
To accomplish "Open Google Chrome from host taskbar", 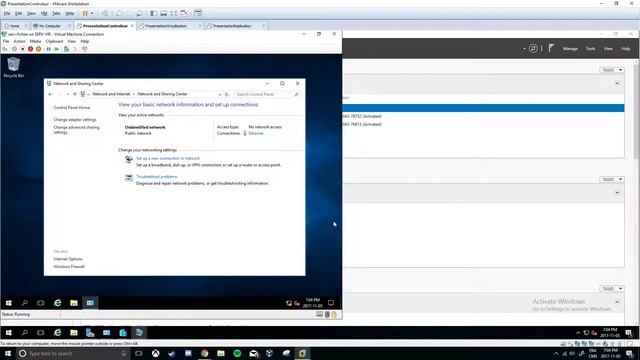I will 204,354.
